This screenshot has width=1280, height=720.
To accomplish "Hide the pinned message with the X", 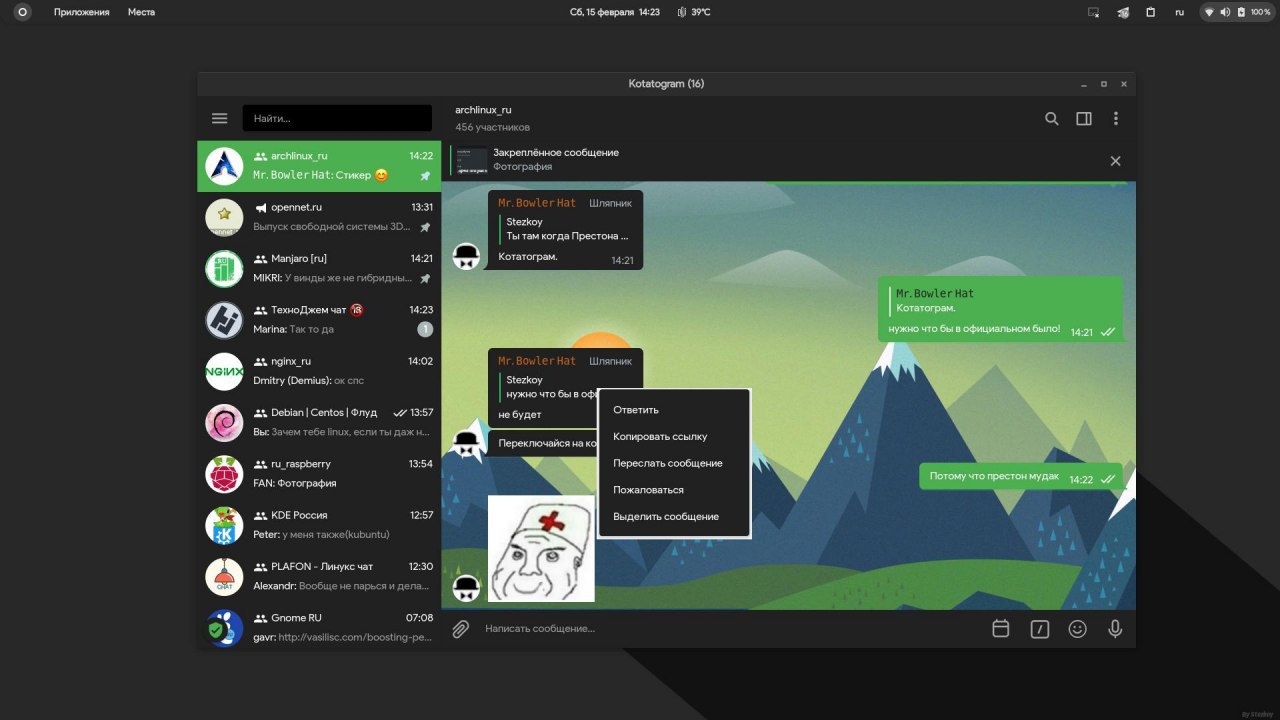I will click(1116, 161).
